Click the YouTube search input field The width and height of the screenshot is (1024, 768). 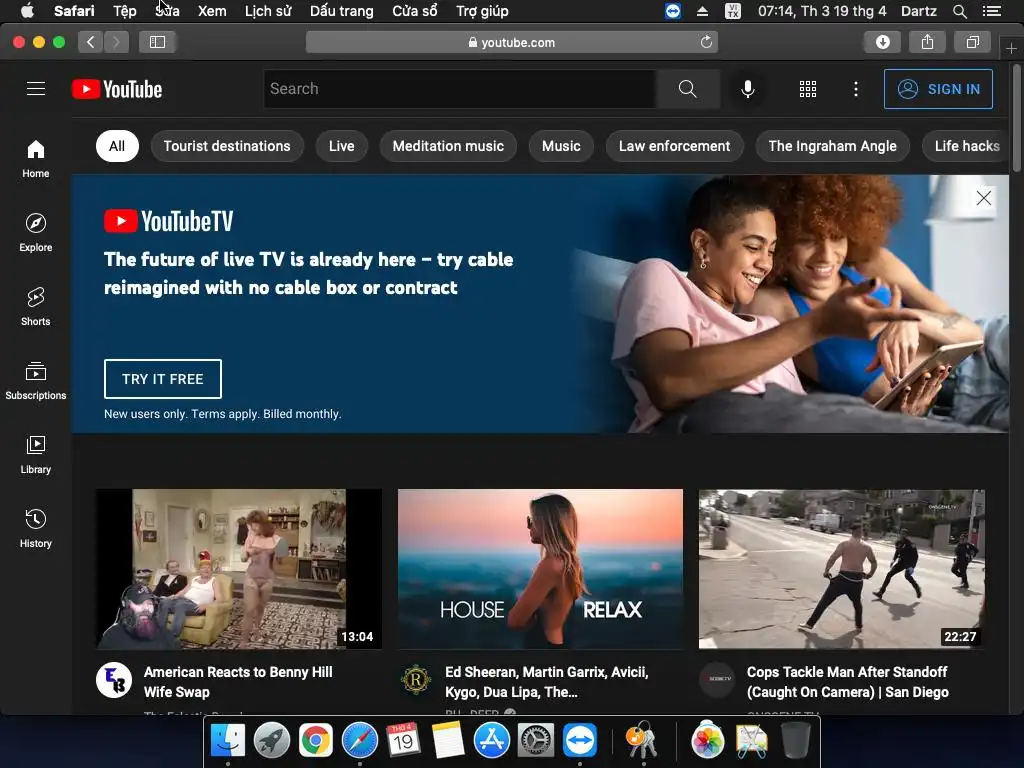point(460,89)
